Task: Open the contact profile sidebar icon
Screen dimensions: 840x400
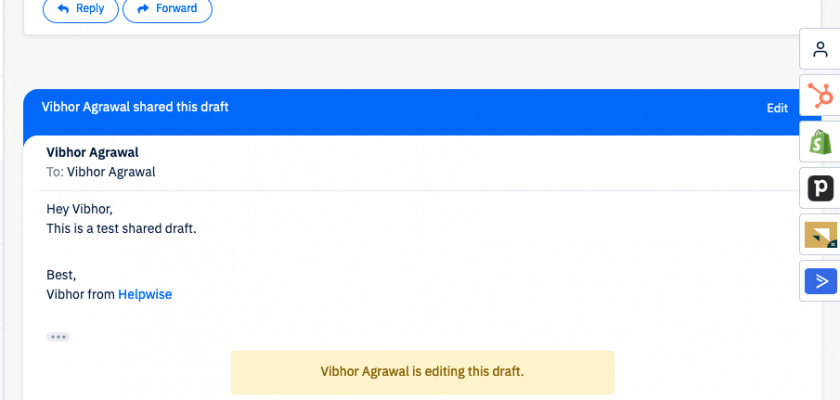Action: [x=820, y=50]
